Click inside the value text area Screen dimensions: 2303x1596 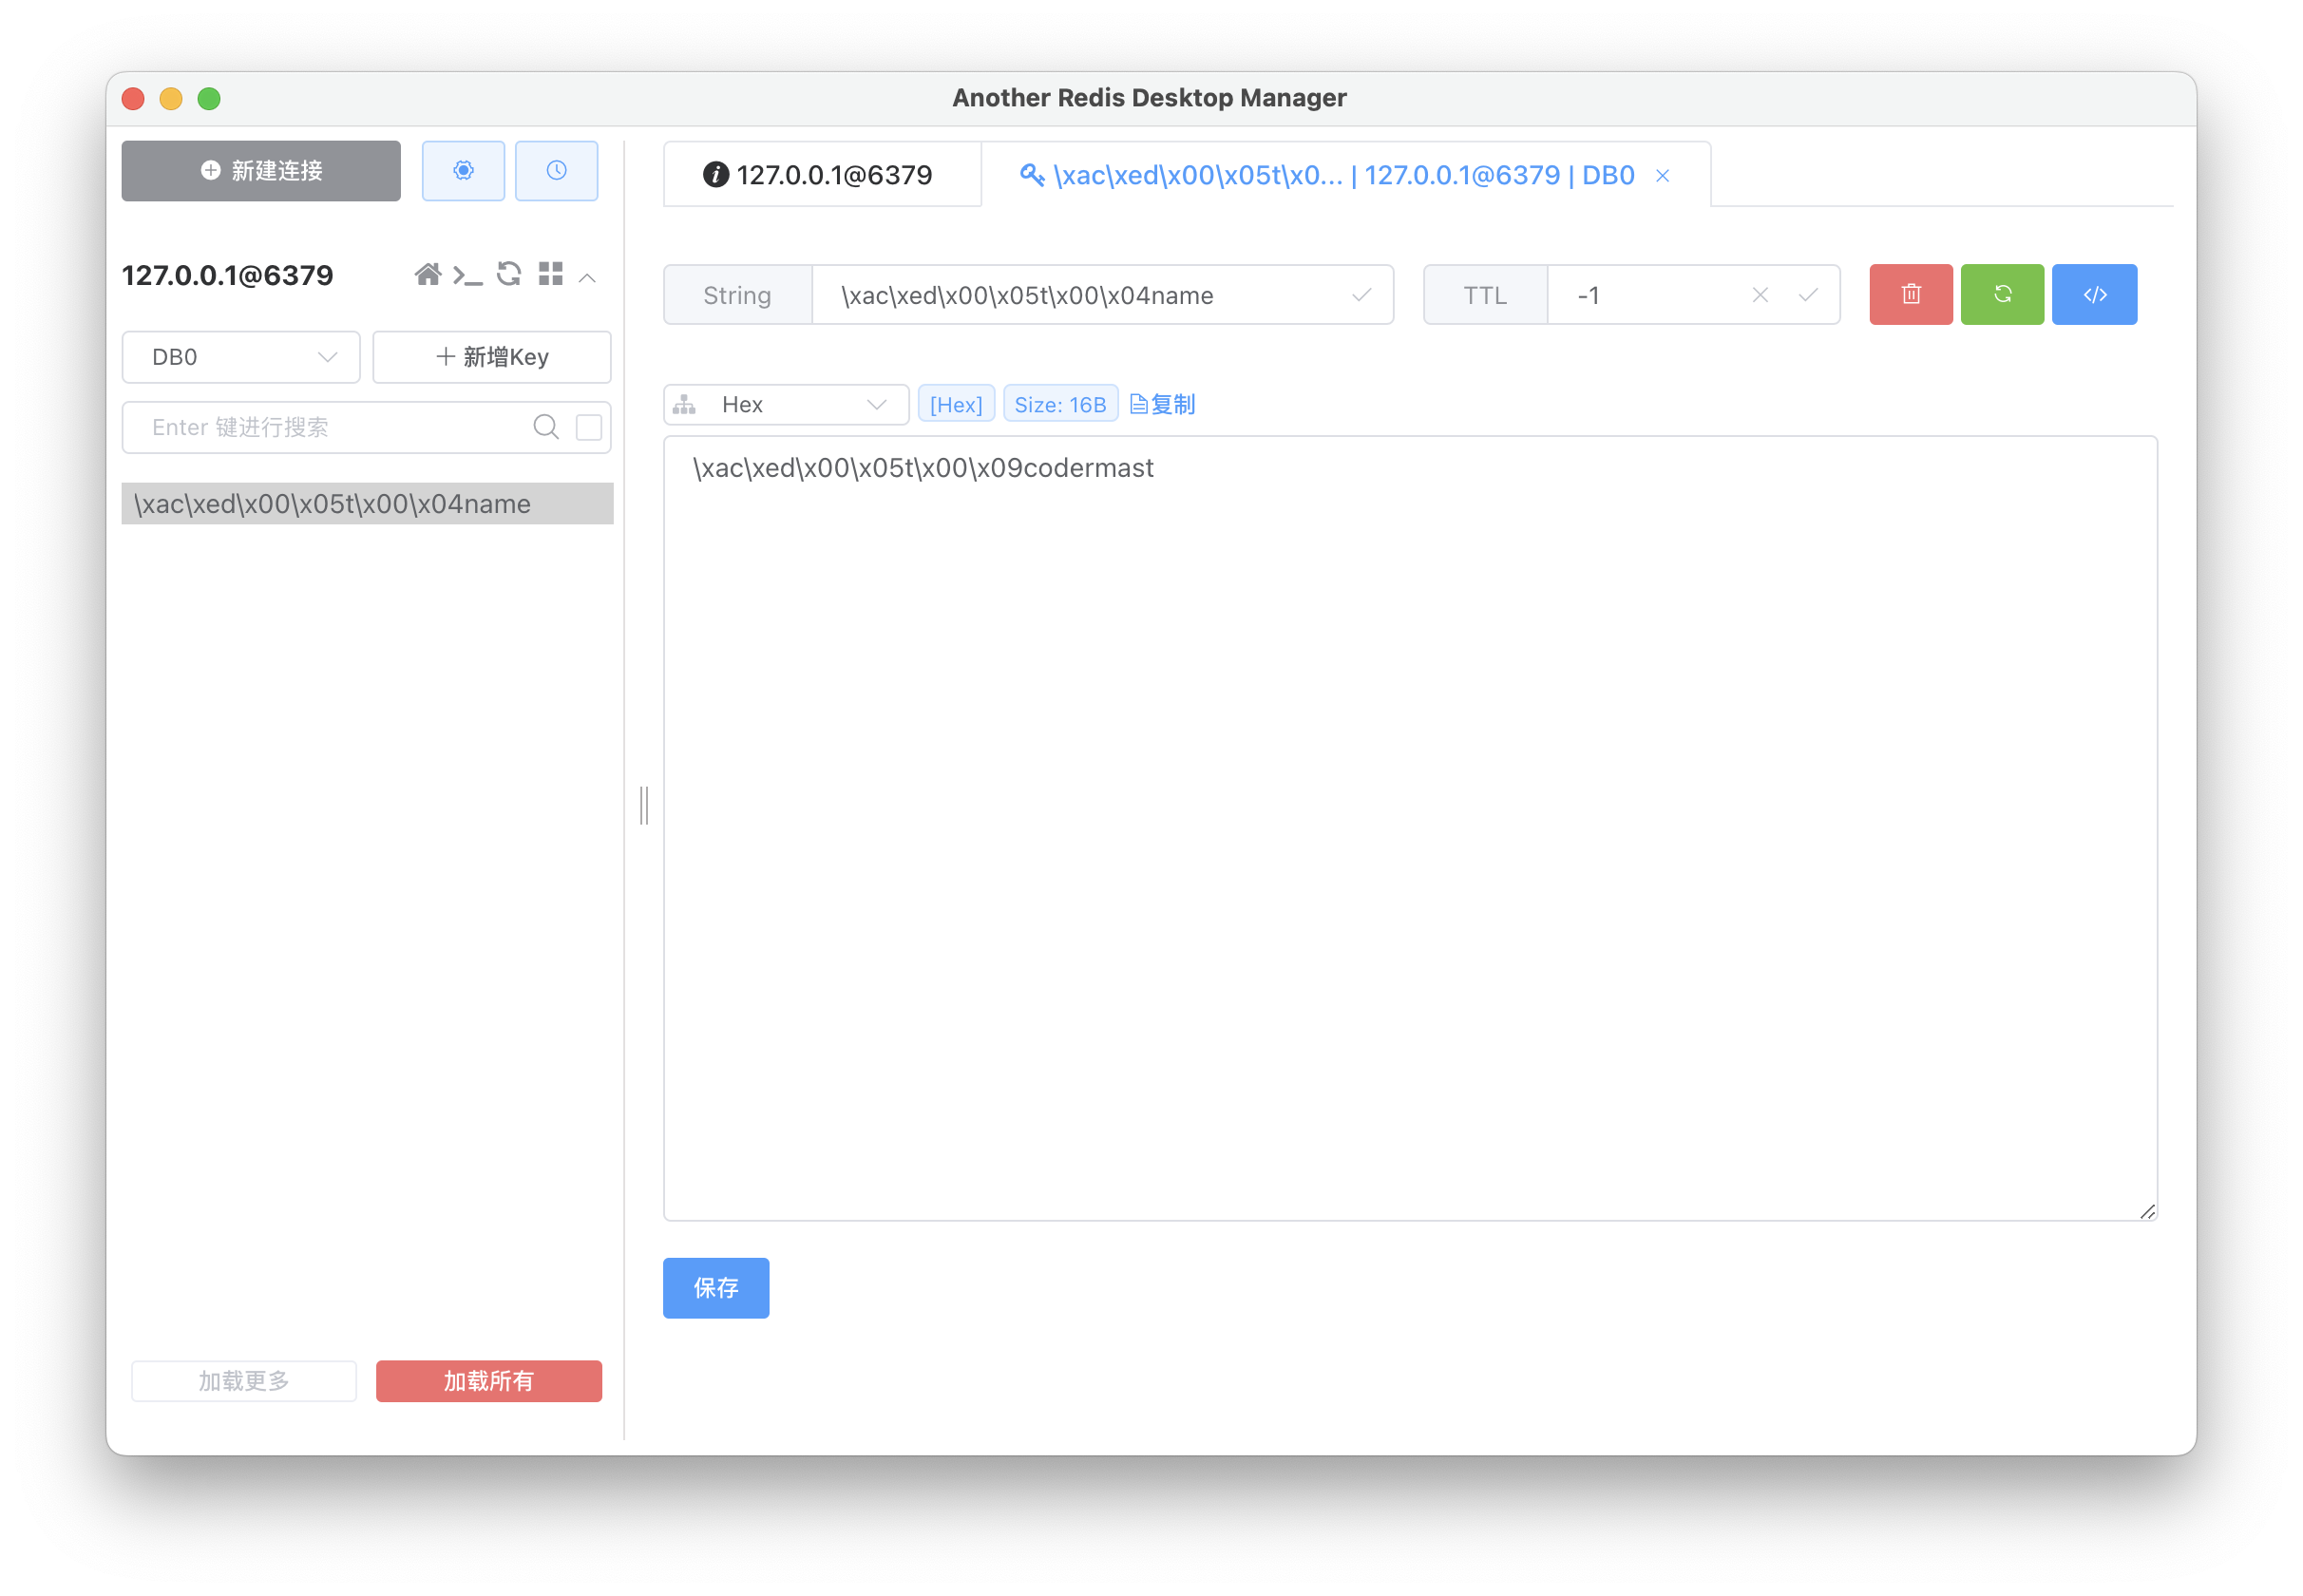1410,828
